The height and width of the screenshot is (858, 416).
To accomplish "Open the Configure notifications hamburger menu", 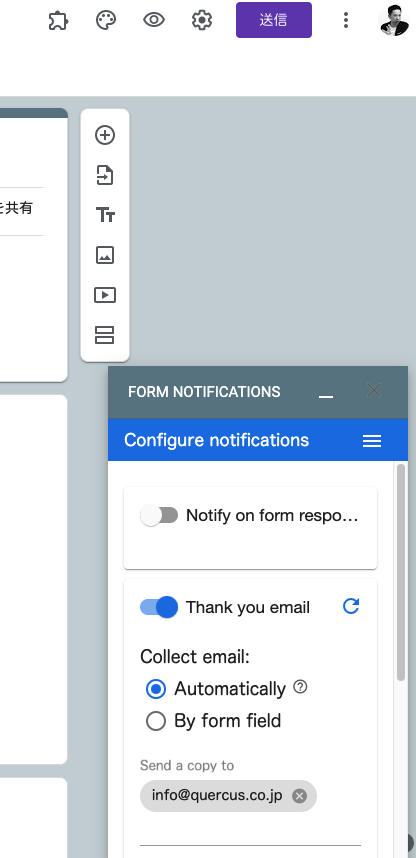I will pos(372,441).
